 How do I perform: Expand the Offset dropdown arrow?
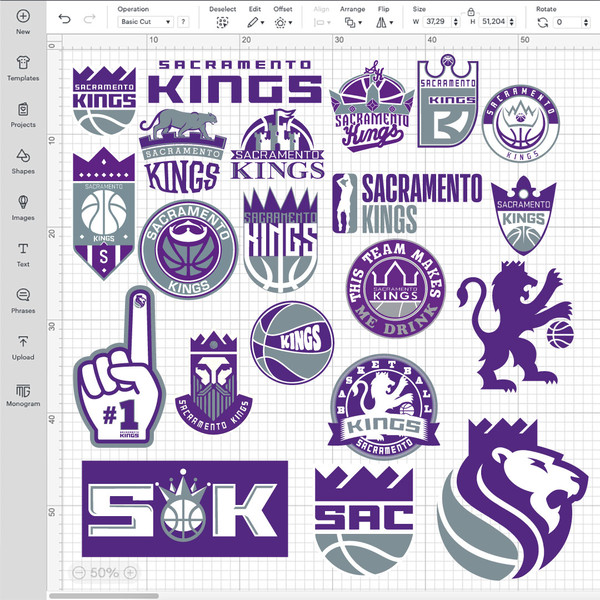pyautogui.click(x=290, y=23)
